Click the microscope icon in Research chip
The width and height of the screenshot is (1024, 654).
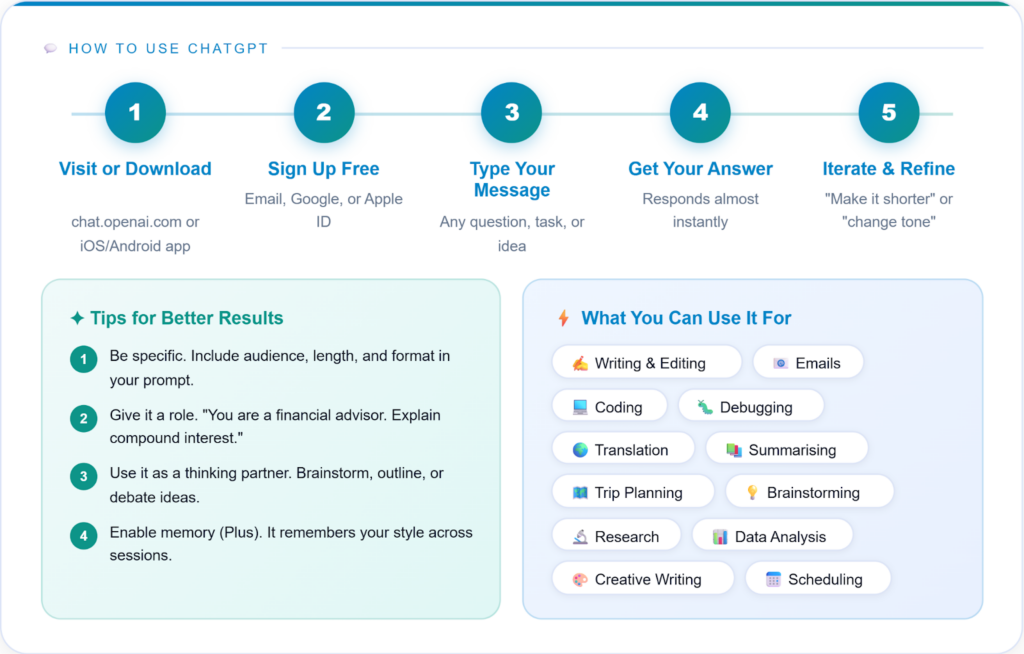tap(580, 536)
